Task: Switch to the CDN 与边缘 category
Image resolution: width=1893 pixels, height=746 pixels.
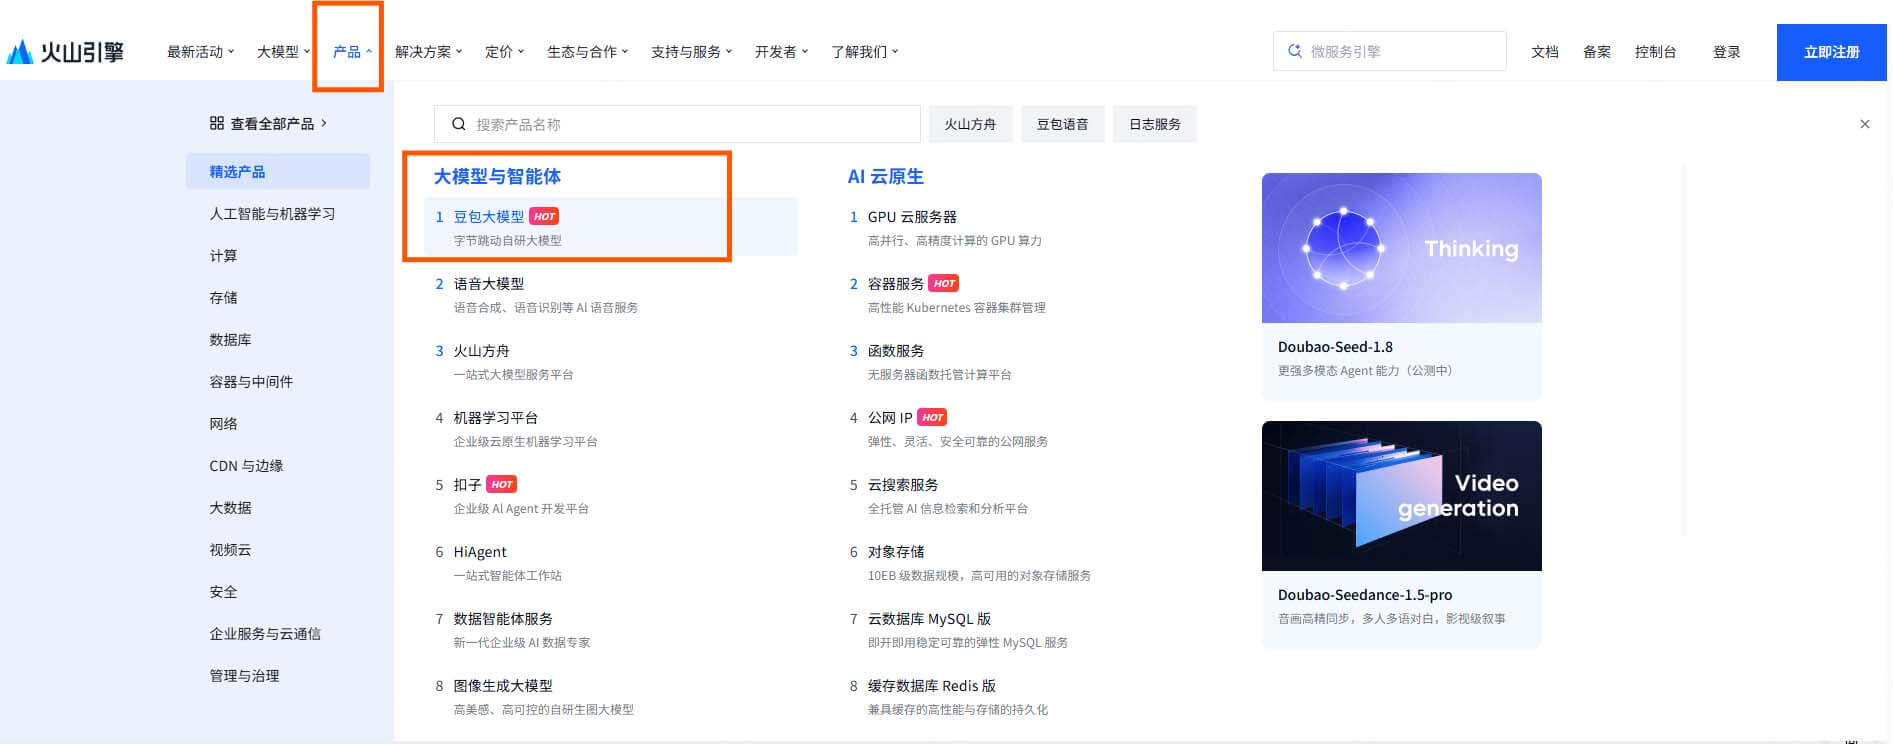Action: click(x=246, y=466)
